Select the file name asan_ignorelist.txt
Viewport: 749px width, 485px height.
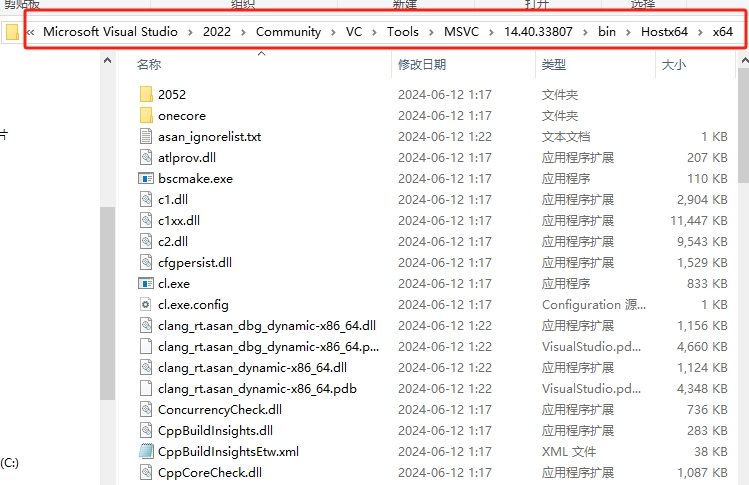click(209, 136)
